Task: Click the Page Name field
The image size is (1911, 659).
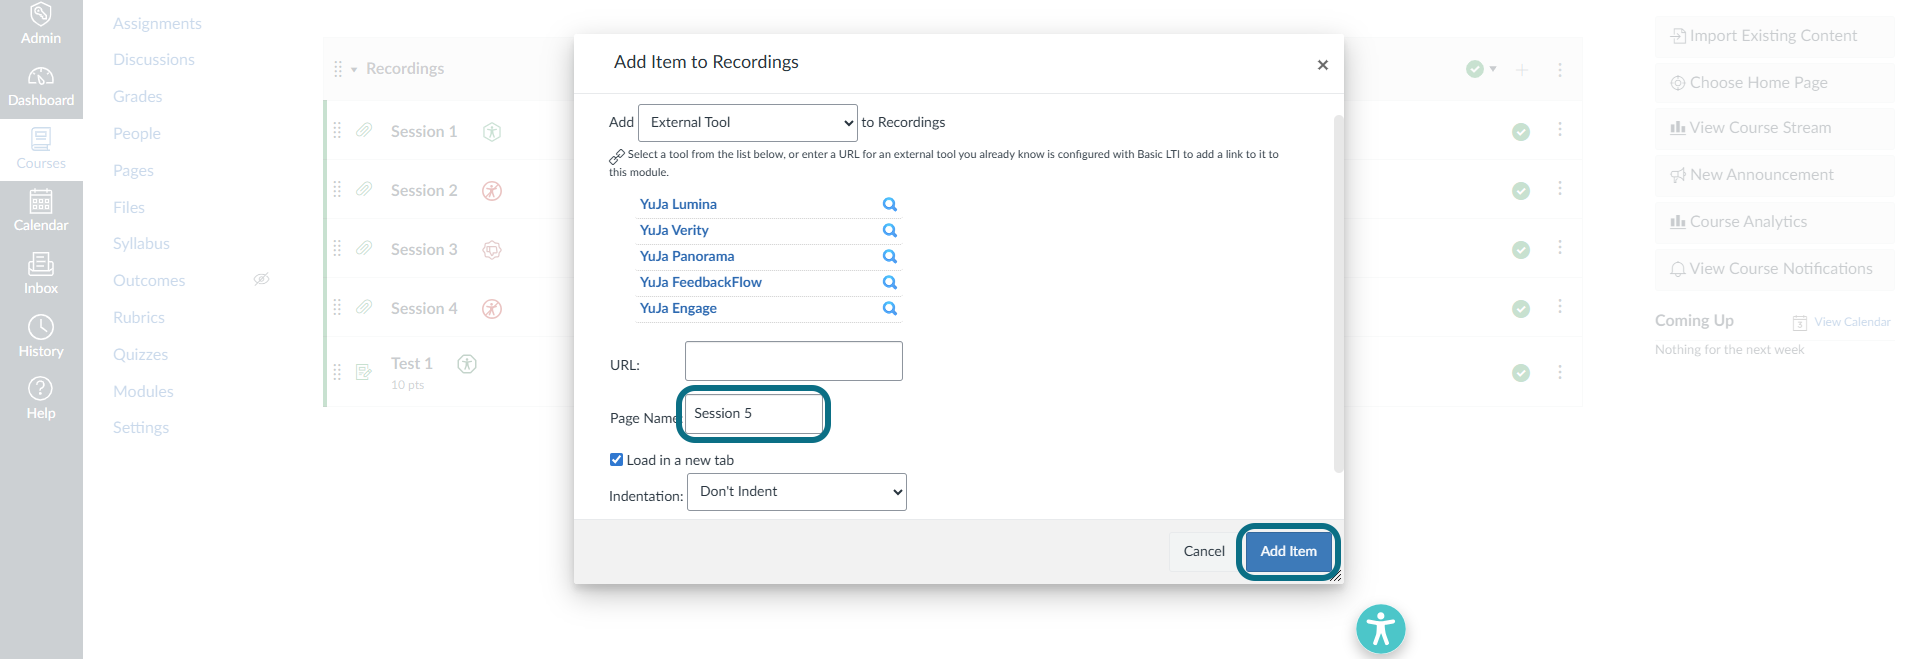Action: pyautogui.click(x=754, y=413)
